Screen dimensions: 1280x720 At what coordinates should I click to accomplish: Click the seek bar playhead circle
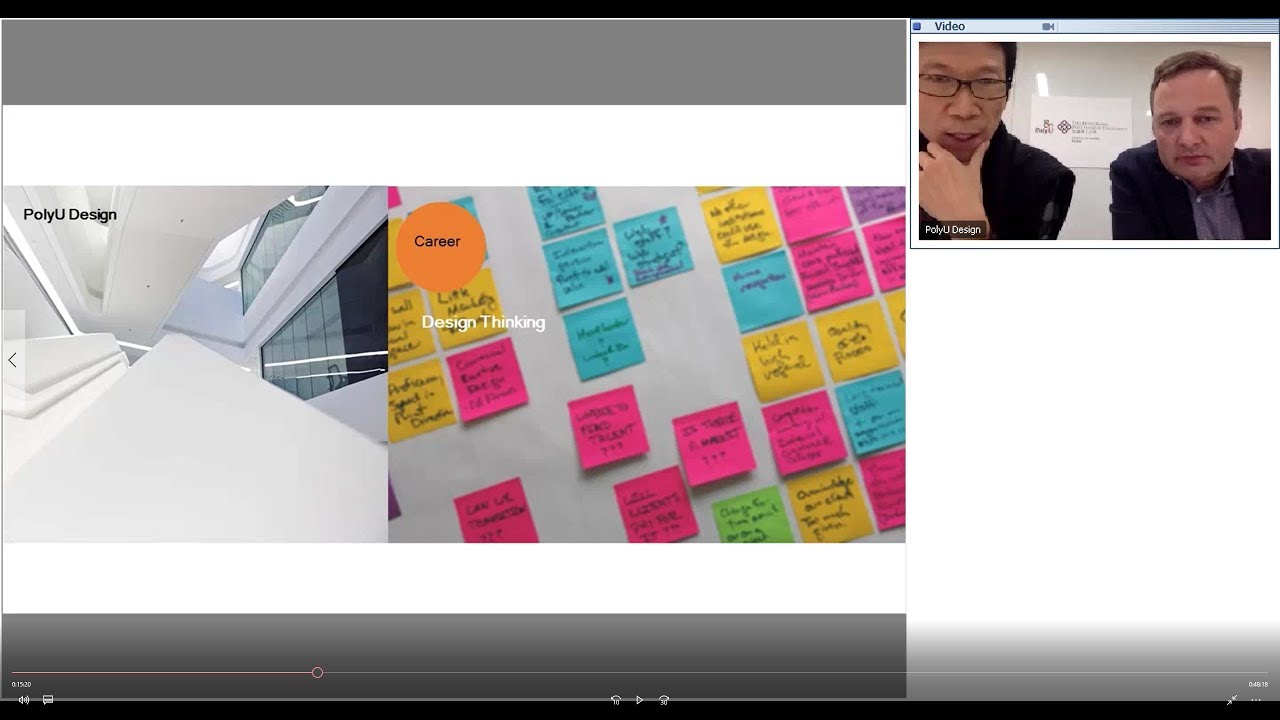coord(317,673)
